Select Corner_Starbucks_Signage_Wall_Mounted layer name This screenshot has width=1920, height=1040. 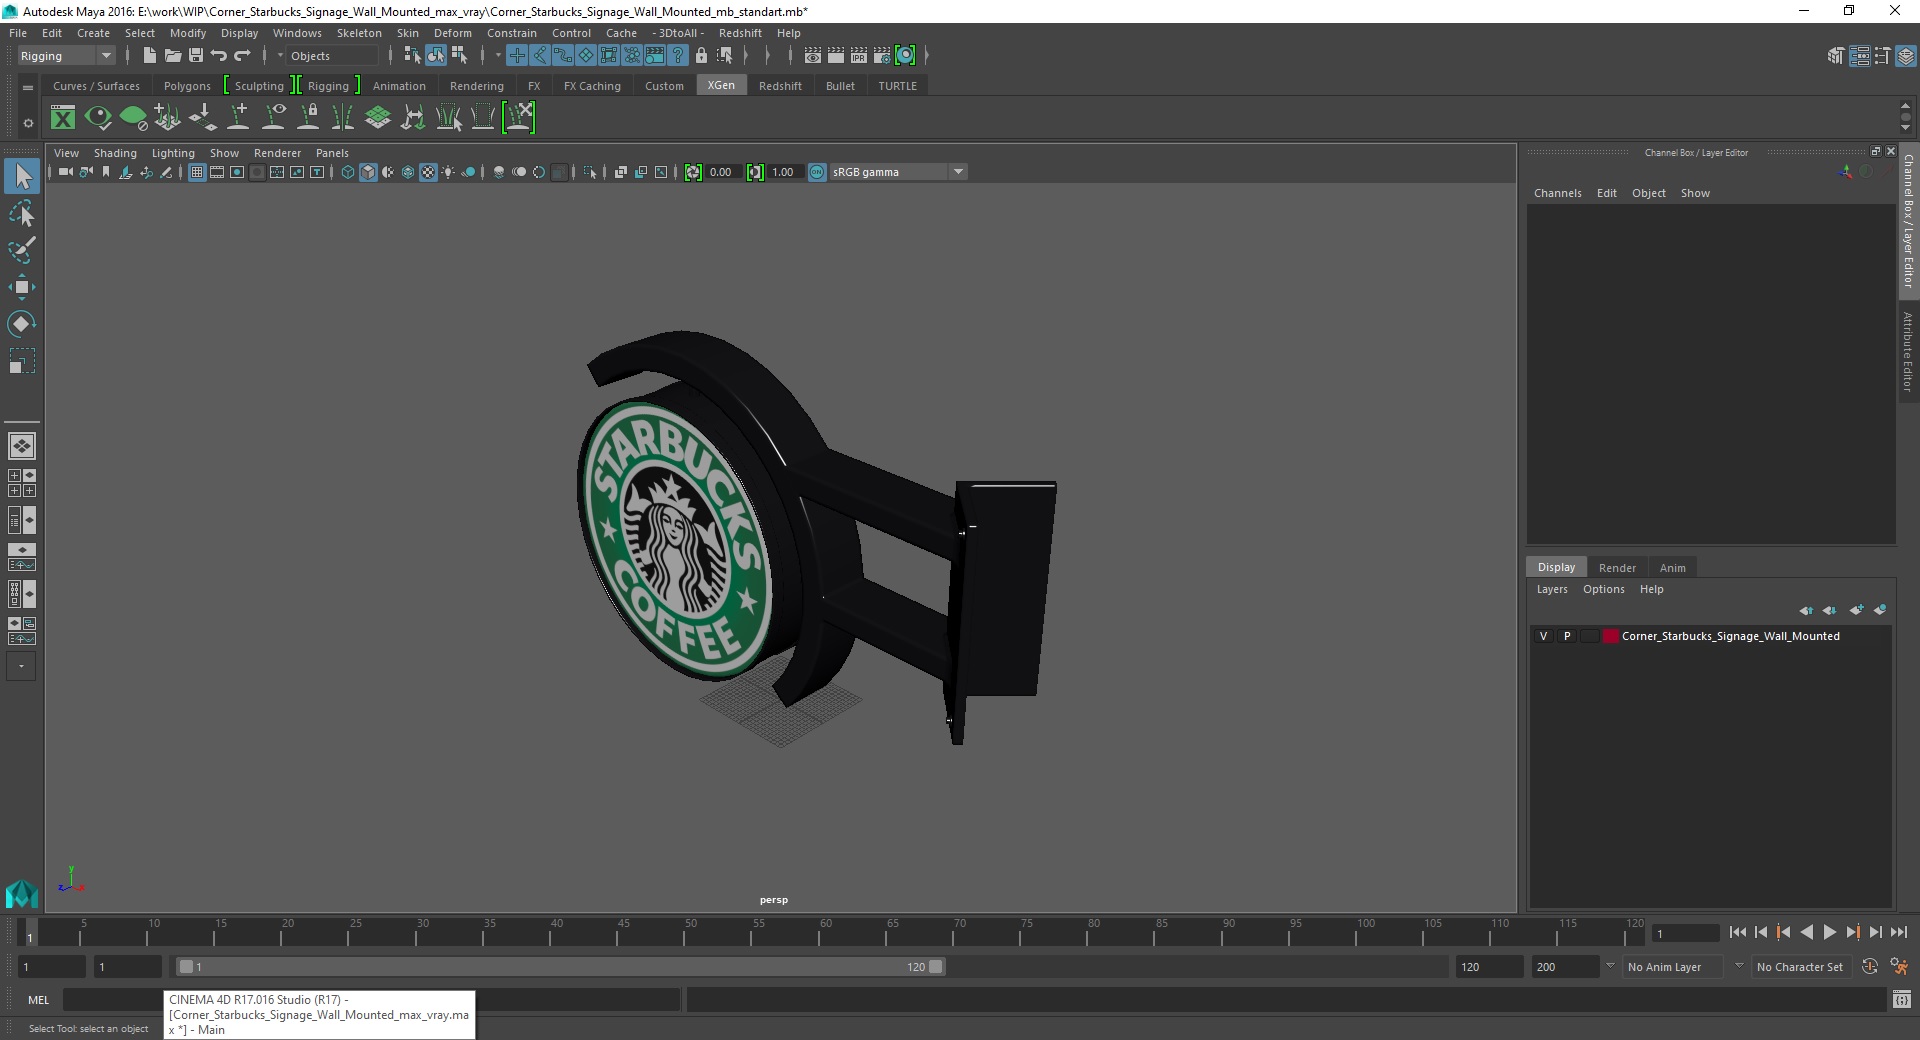[1730, 636]
